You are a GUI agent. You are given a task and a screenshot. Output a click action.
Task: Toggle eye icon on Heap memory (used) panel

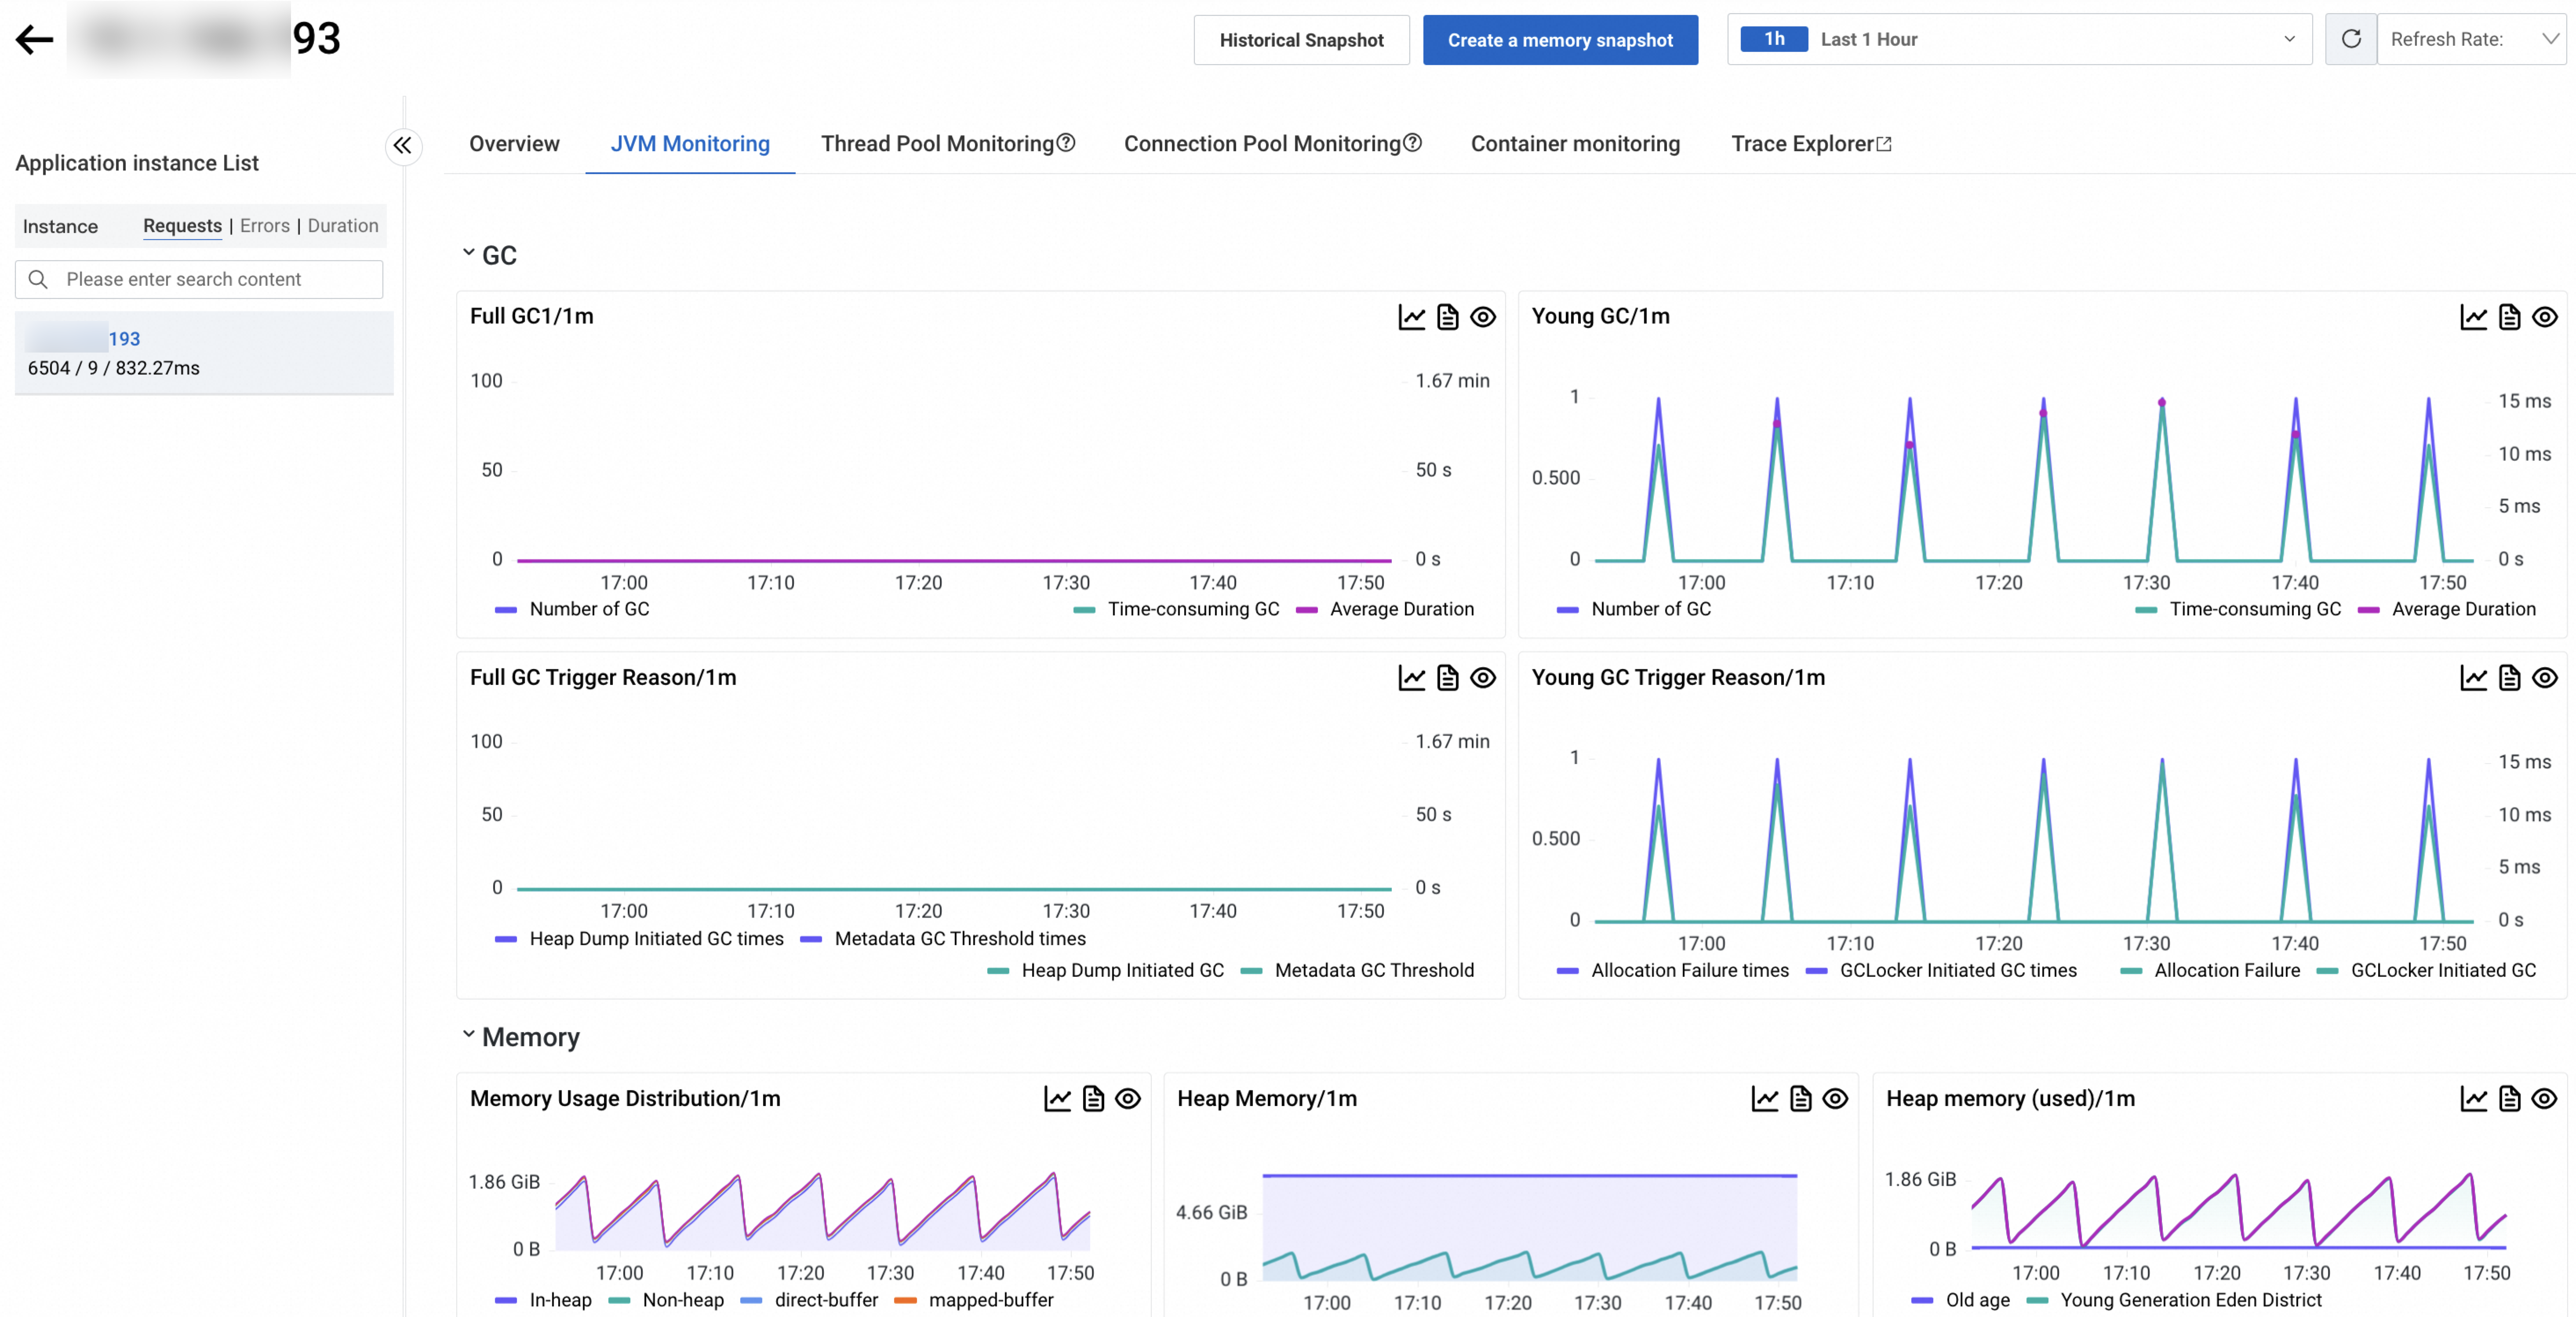click(2544, 1099)
